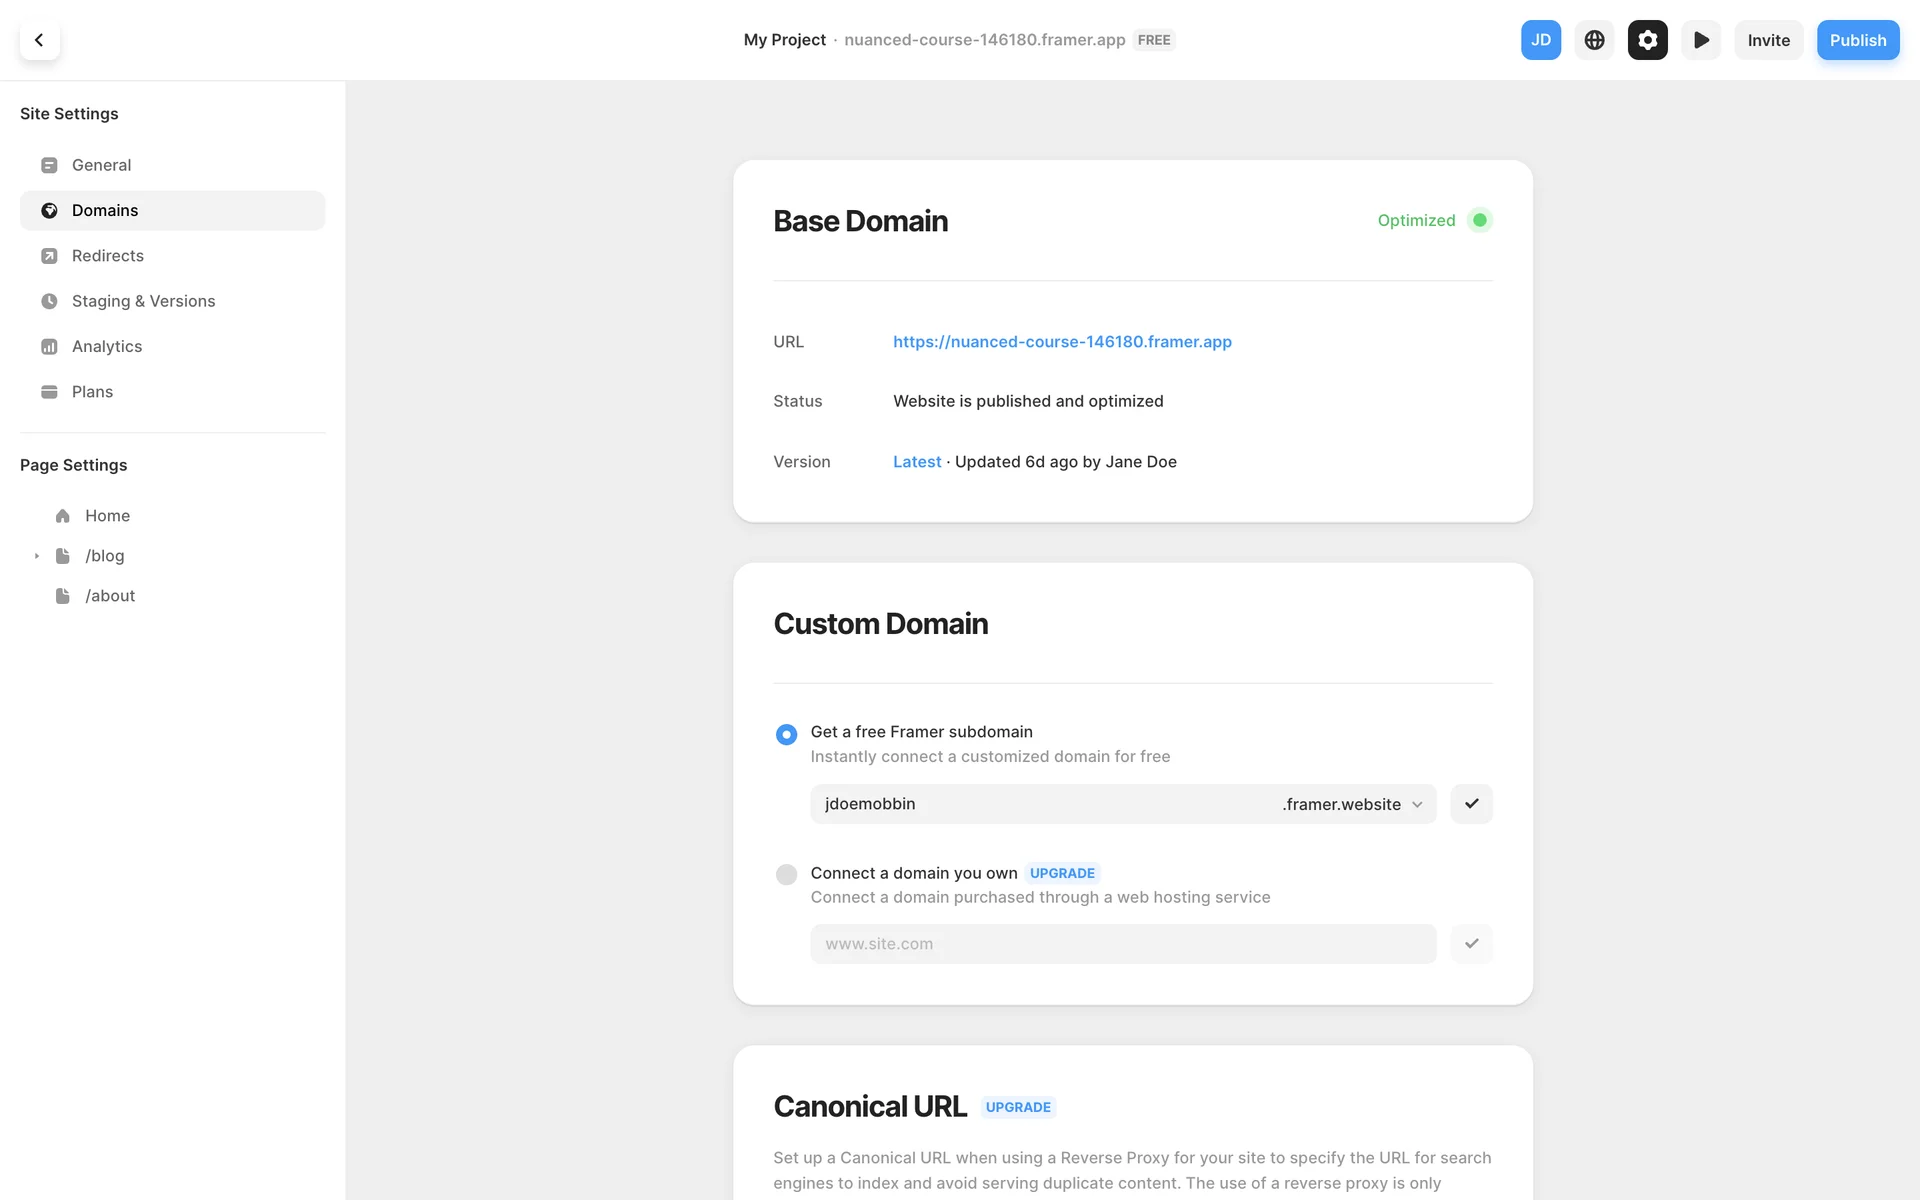1920x1200 pixels.
Task: Click the www.site.com domain input field
Action: tap(1122, 944)
